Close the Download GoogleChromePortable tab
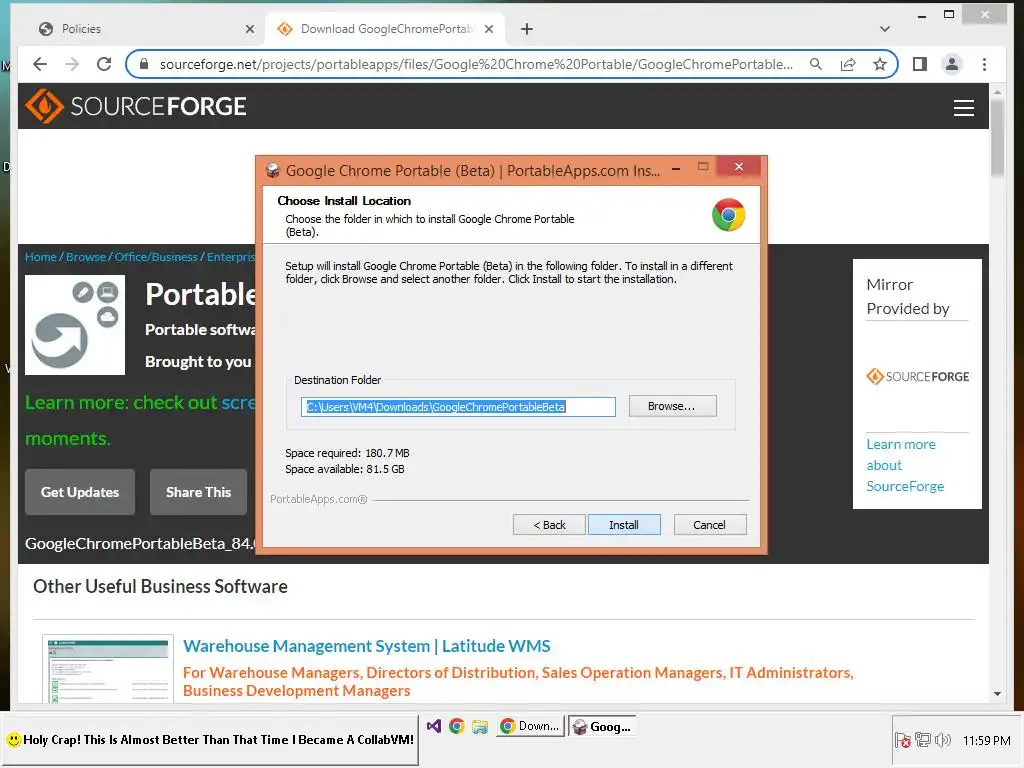Viewport: 1024px width, 768px height. (488, 29)
